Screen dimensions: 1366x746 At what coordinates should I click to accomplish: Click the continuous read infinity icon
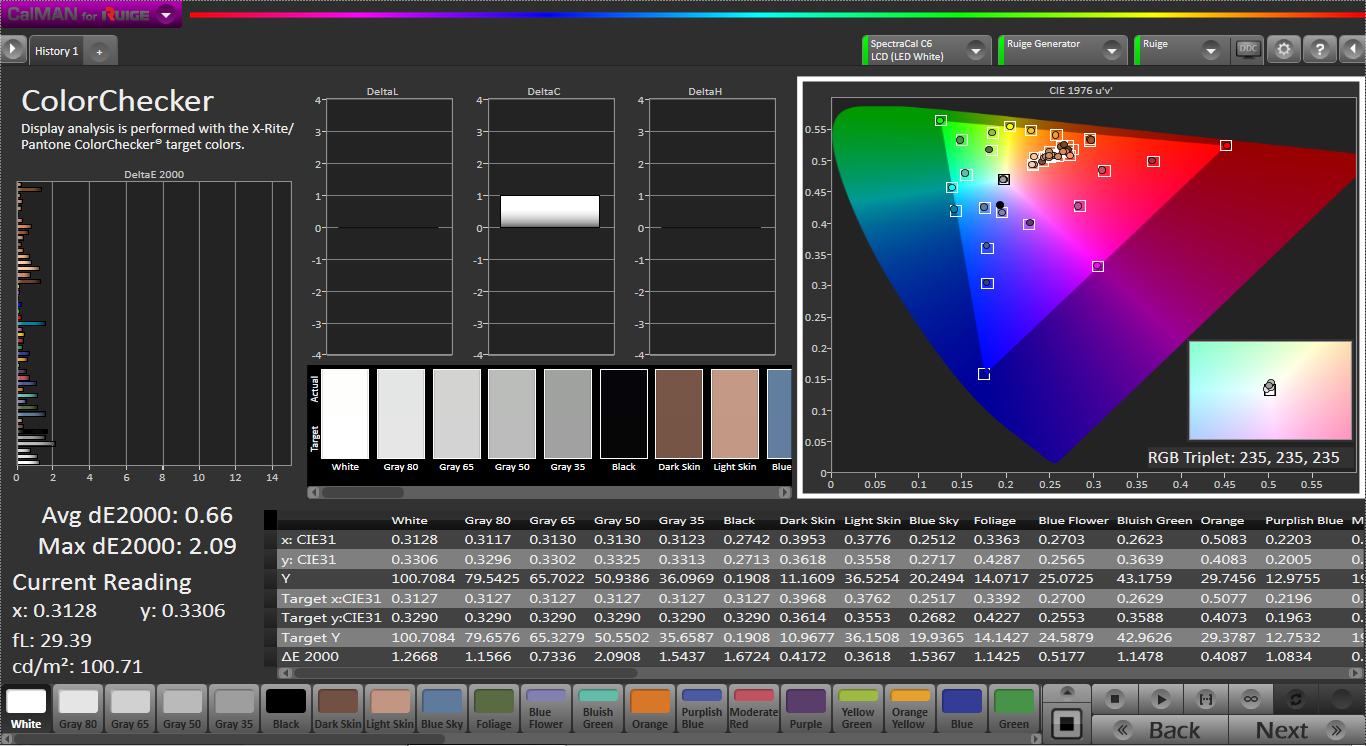(x=1250, y=699)
